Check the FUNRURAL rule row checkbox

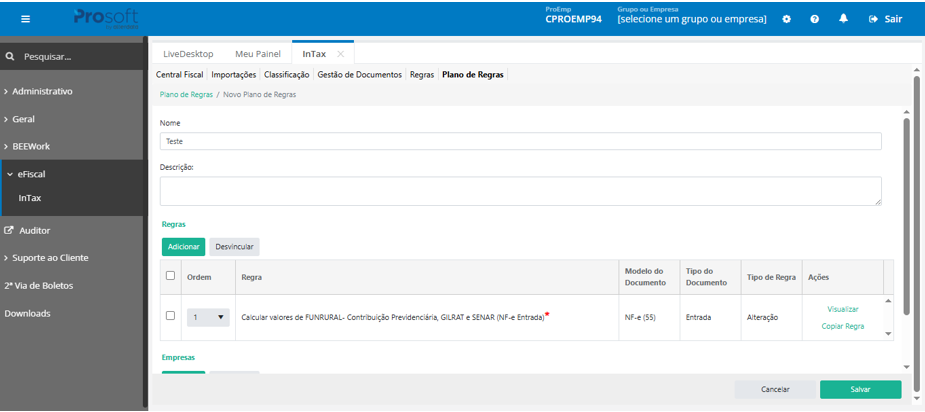tap(170, 316)
